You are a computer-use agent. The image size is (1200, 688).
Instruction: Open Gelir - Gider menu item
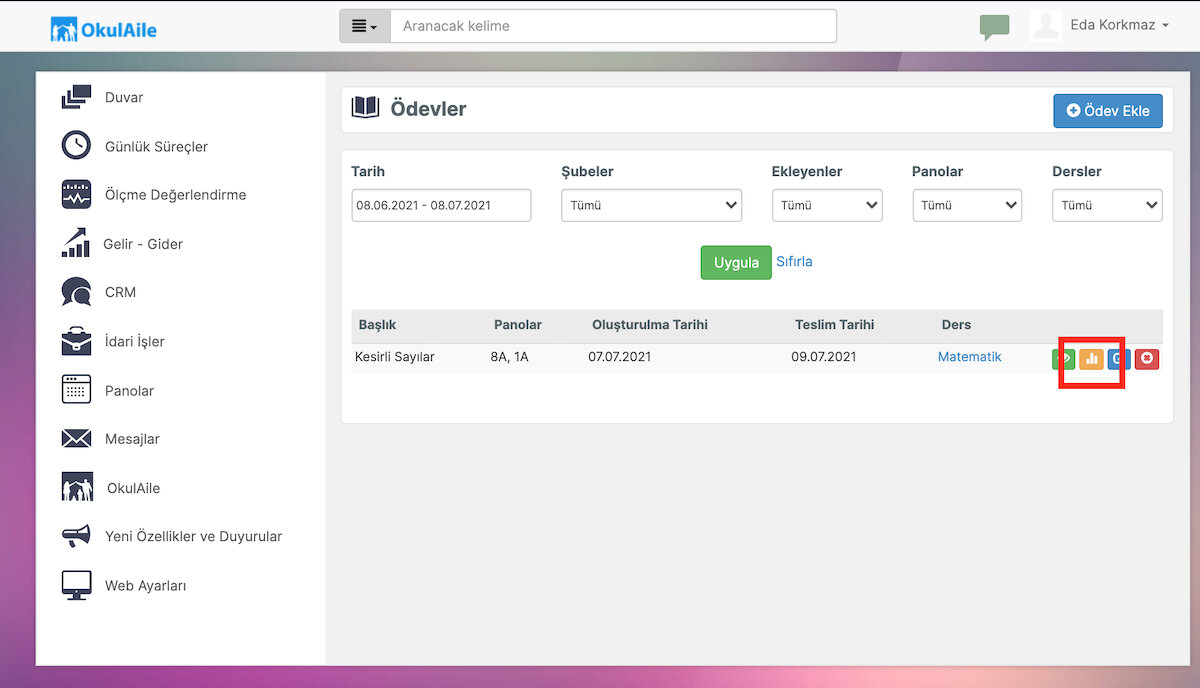point(143,243)
